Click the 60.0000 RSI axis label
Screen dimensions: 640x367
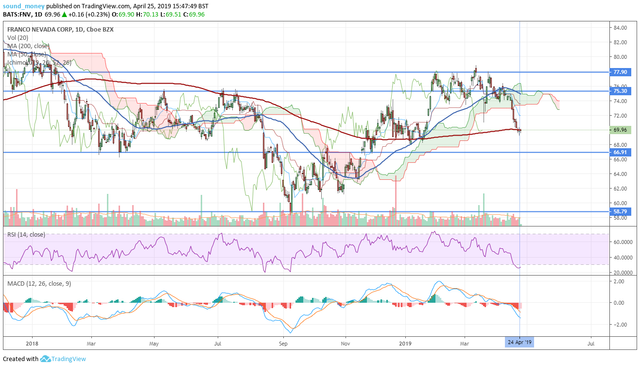tap(623, 242)
